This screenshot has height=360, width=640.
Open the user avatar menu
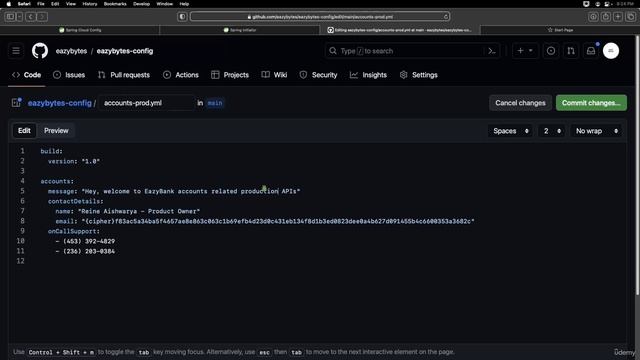pyautogui.click(x=611, y=51)
